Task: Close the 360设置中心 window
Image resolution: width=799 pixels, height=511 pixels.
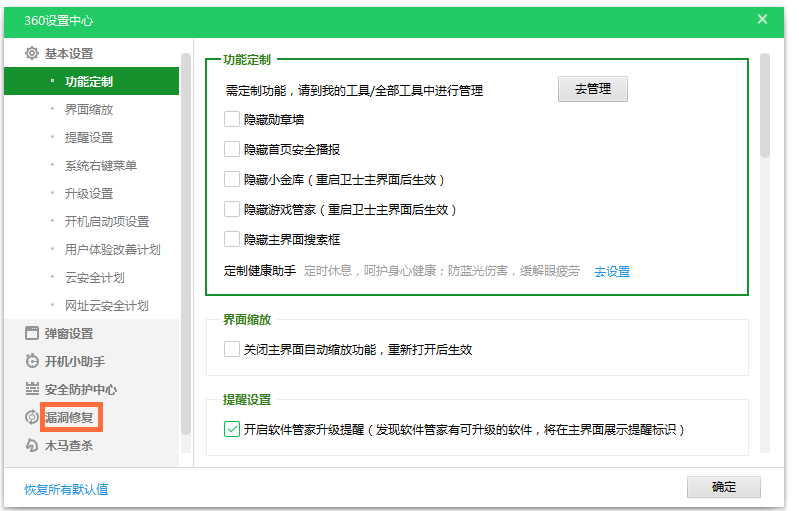Action: (762, 19)
